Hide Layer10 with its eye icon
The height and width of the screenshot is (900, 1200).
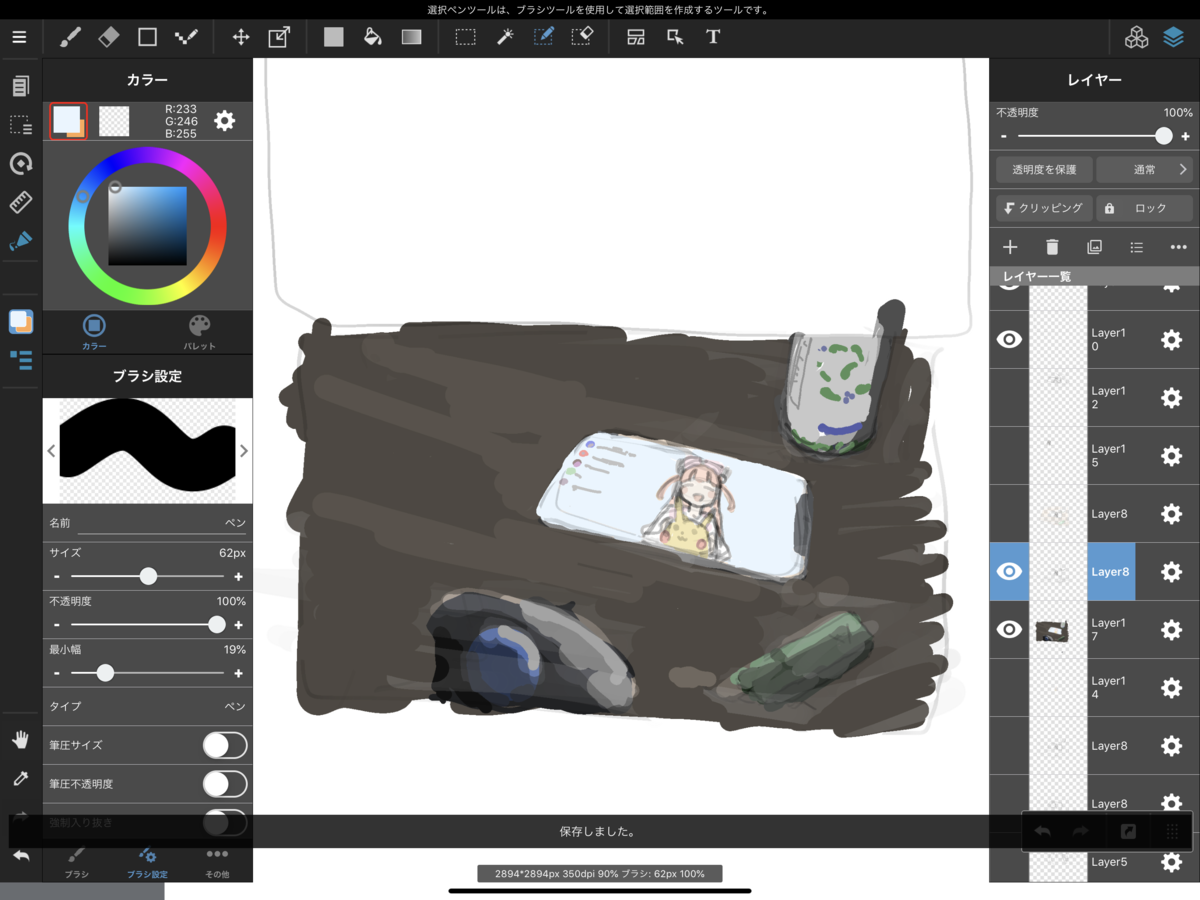pos(1010,340)
